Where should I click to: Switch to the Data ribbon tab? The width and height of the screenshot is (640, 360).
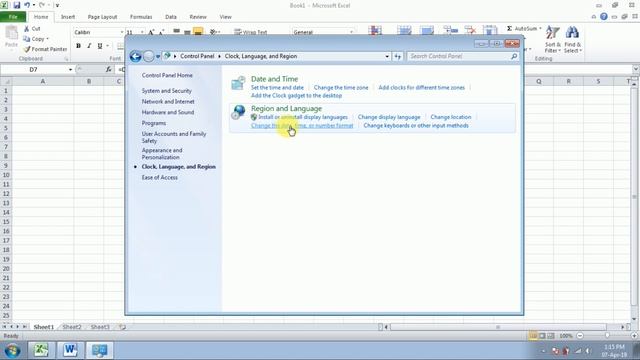[171, 17]
